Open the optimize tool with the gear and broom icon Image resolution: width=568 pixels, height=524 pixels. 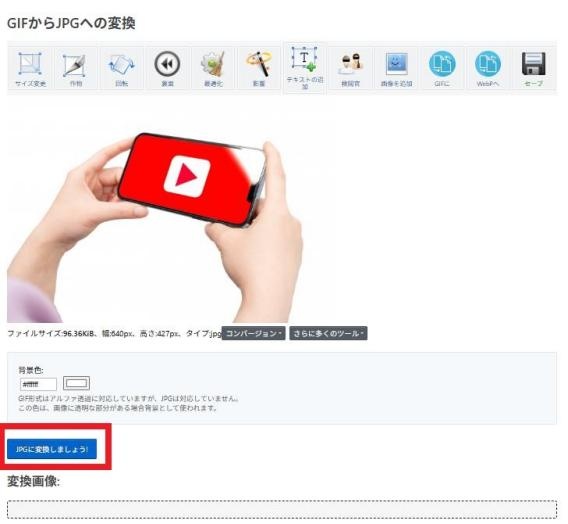click(213, 68)
